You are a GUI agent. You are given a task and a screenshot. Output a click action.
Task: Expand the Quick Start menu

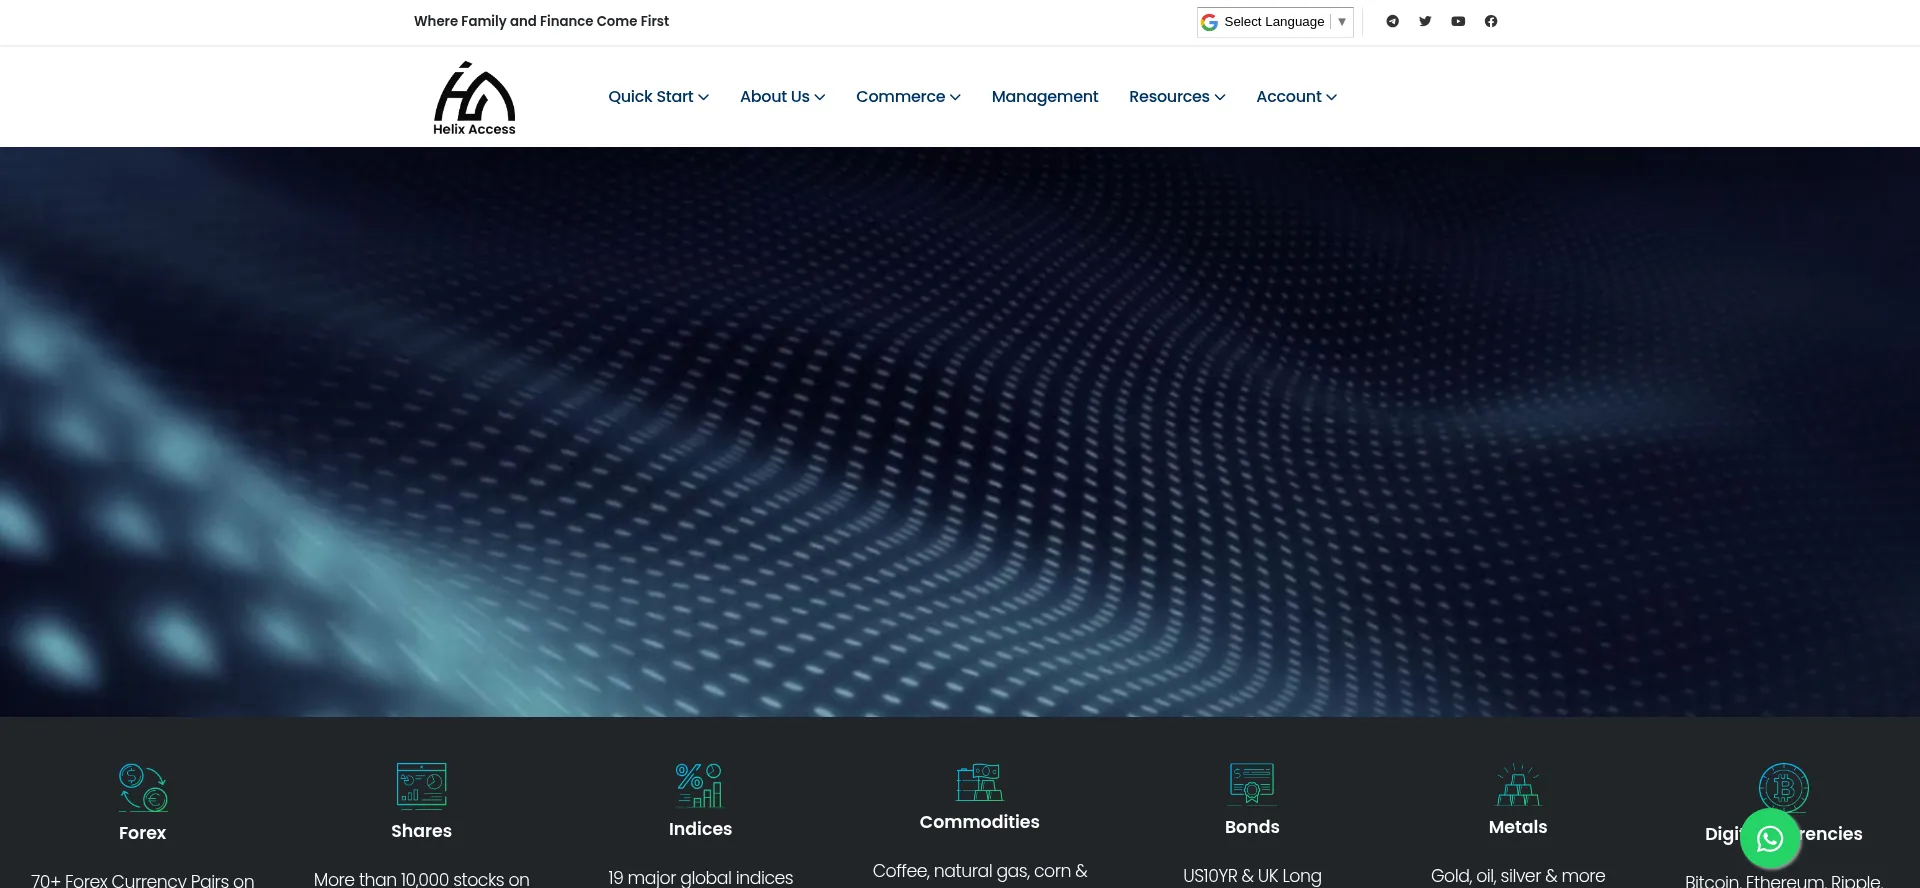658,97
